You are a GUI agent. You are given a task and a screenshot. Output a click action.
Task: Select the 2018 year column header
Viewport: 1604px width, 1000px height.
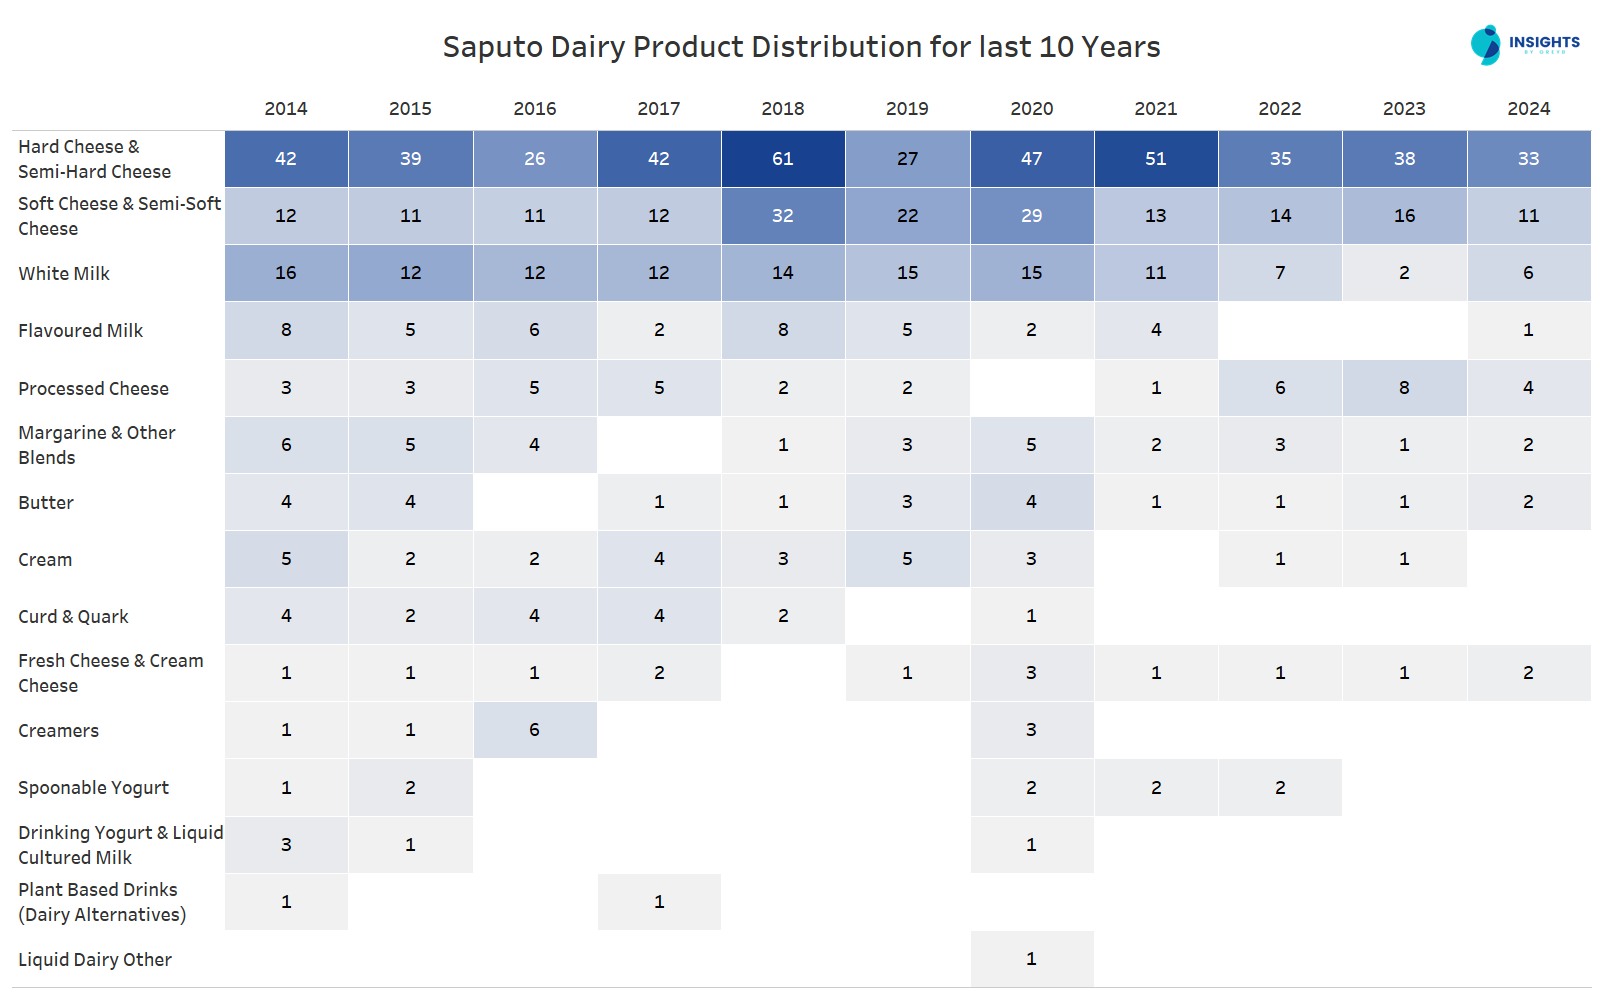tap(783, 109)
